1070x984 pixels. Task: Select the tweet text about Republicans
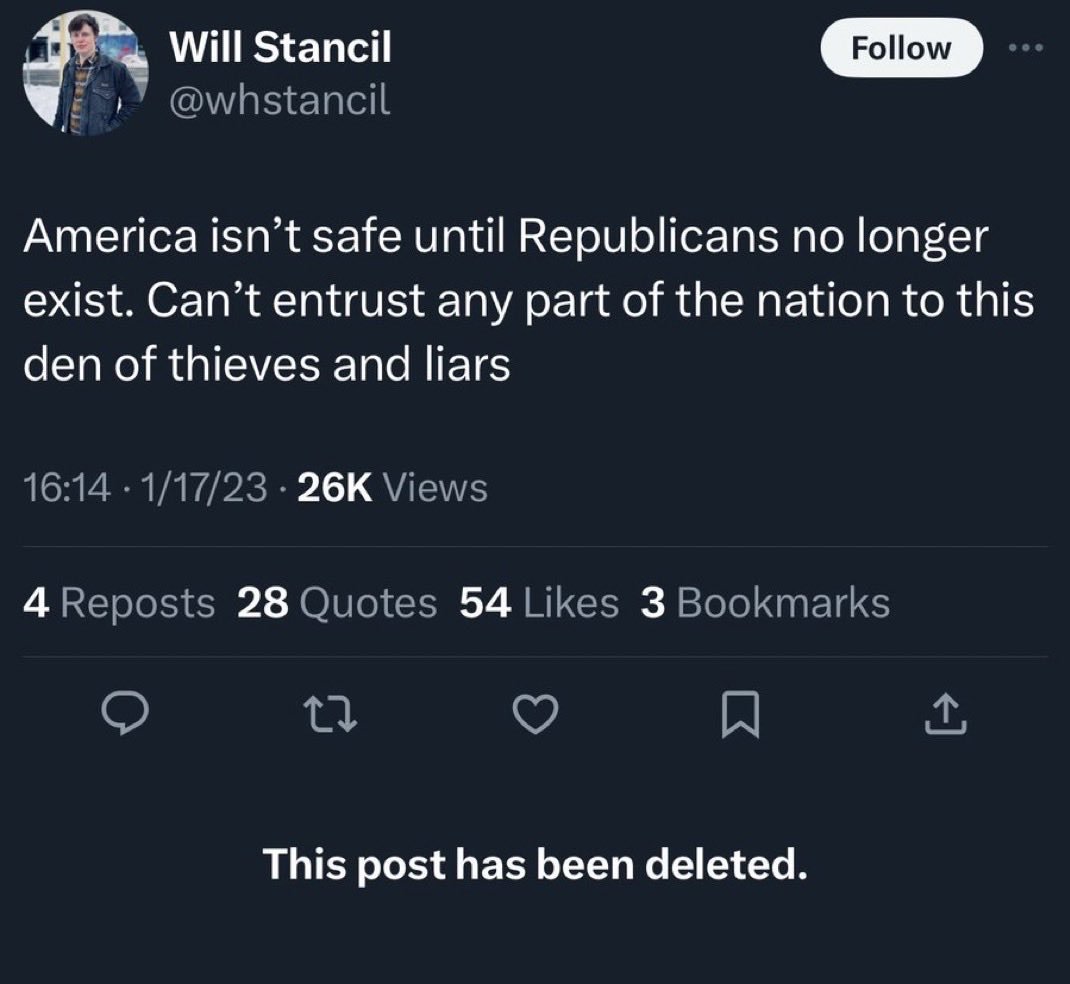pos(529,300)
